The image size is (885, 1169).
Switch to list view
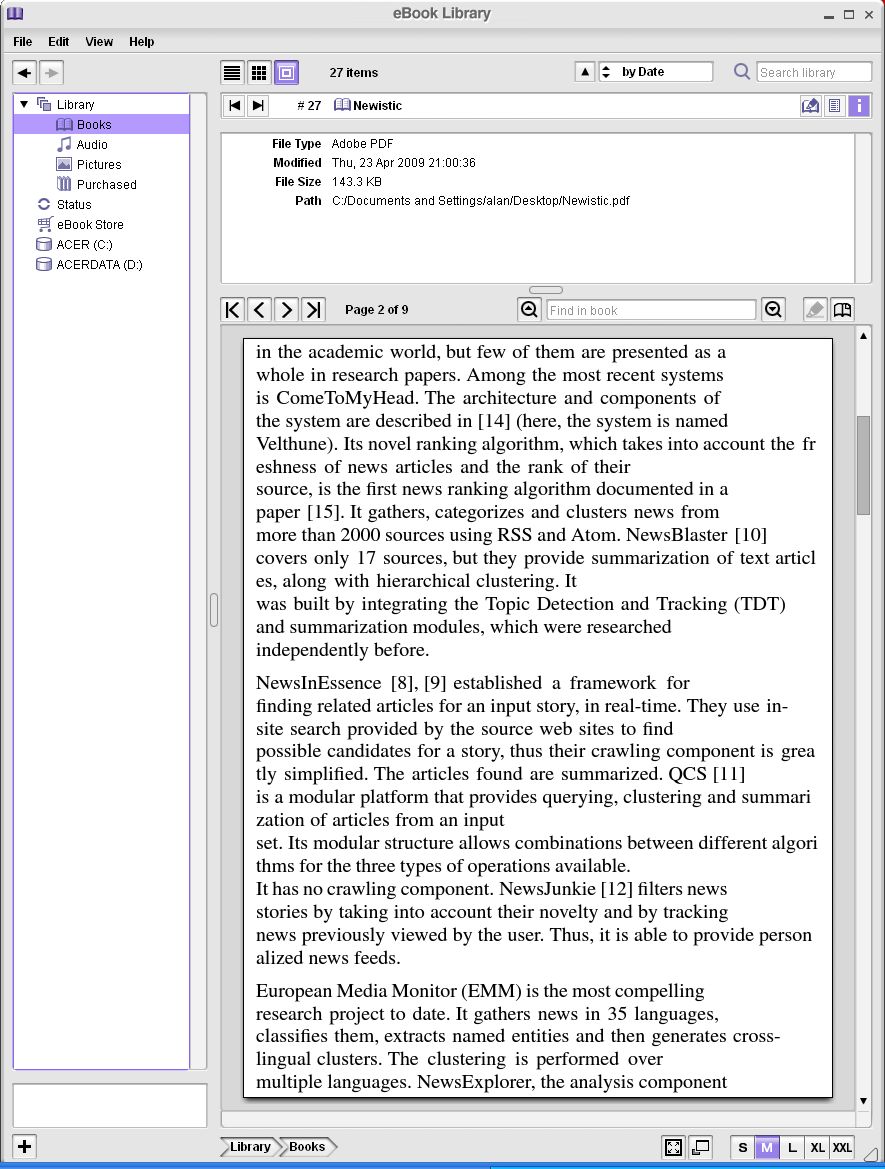233,72
